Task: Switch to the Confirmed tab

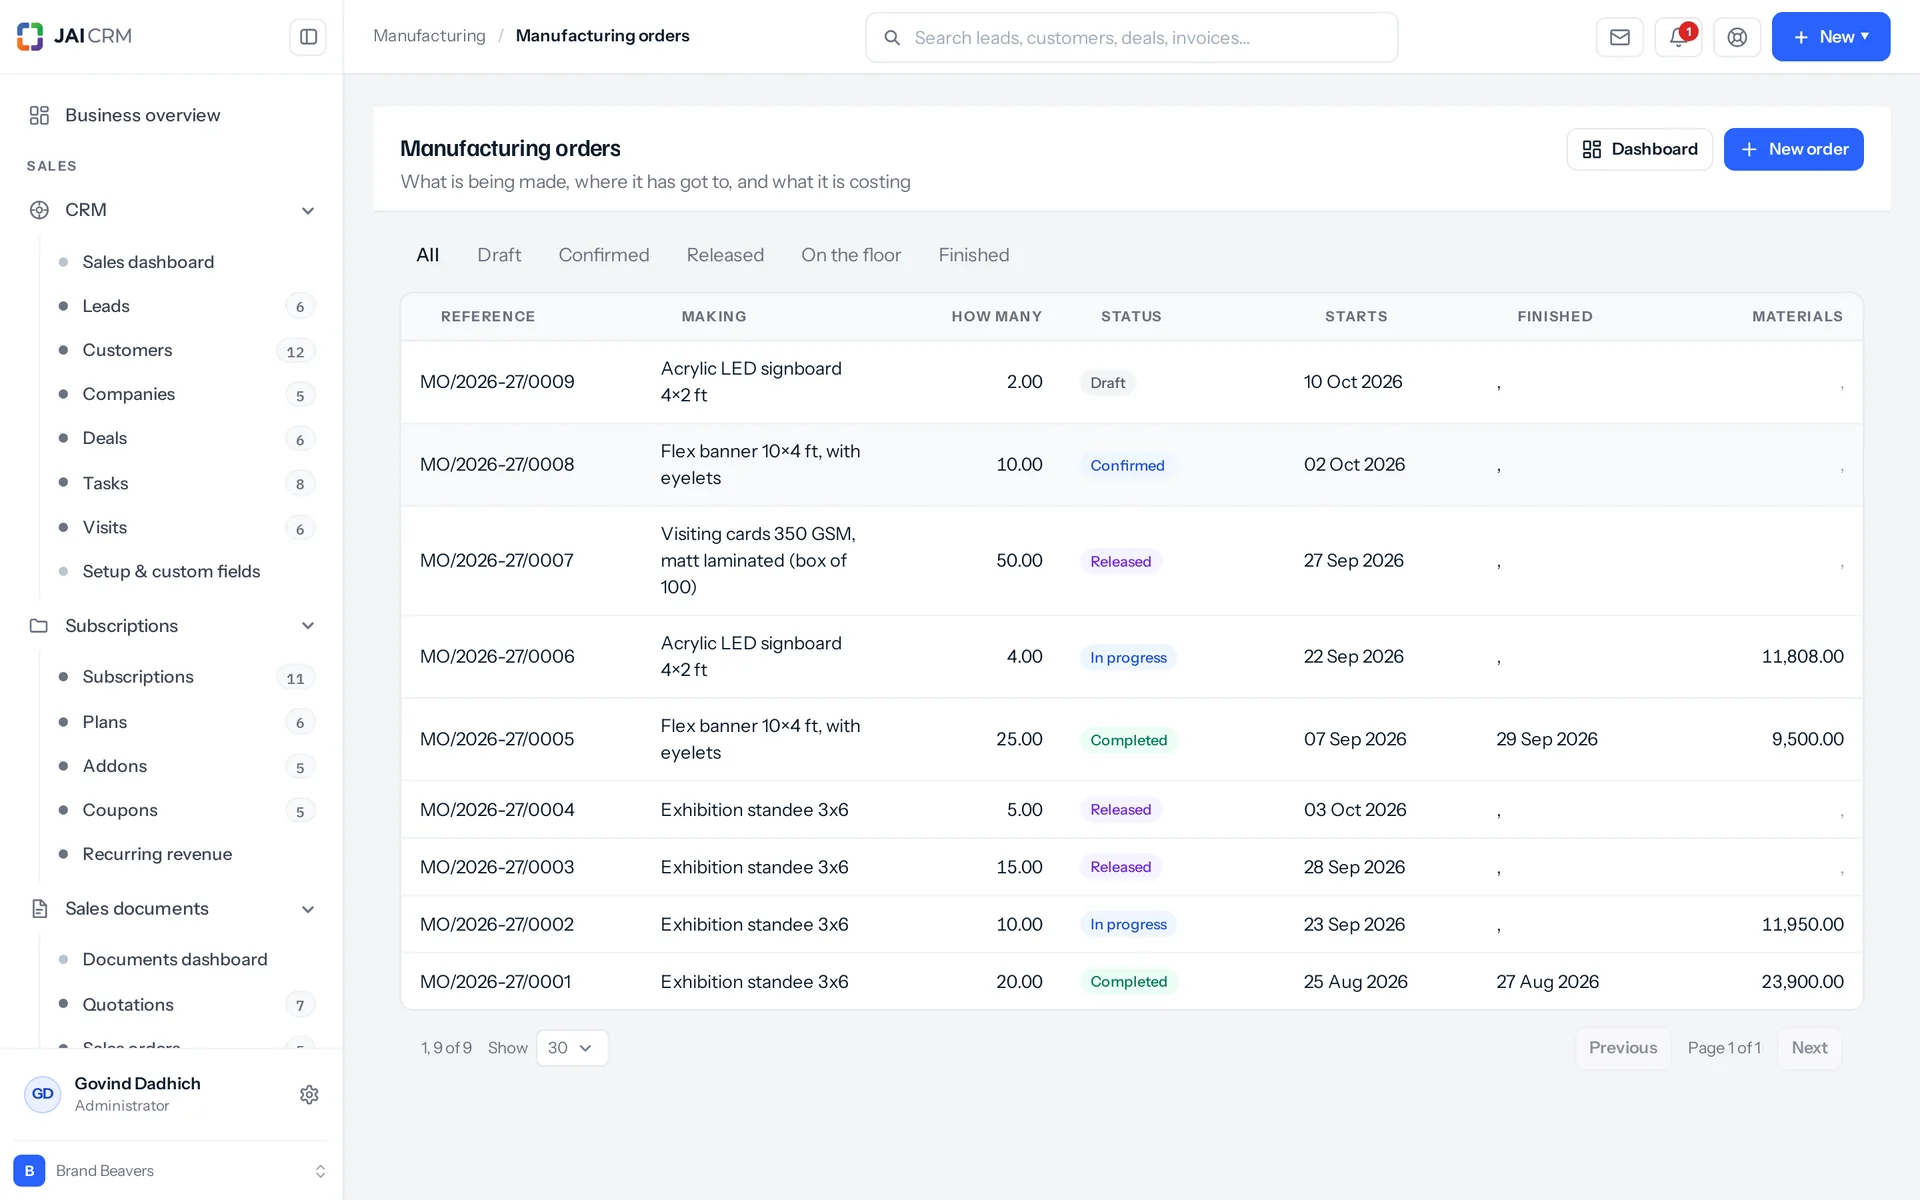Action: 604,255
